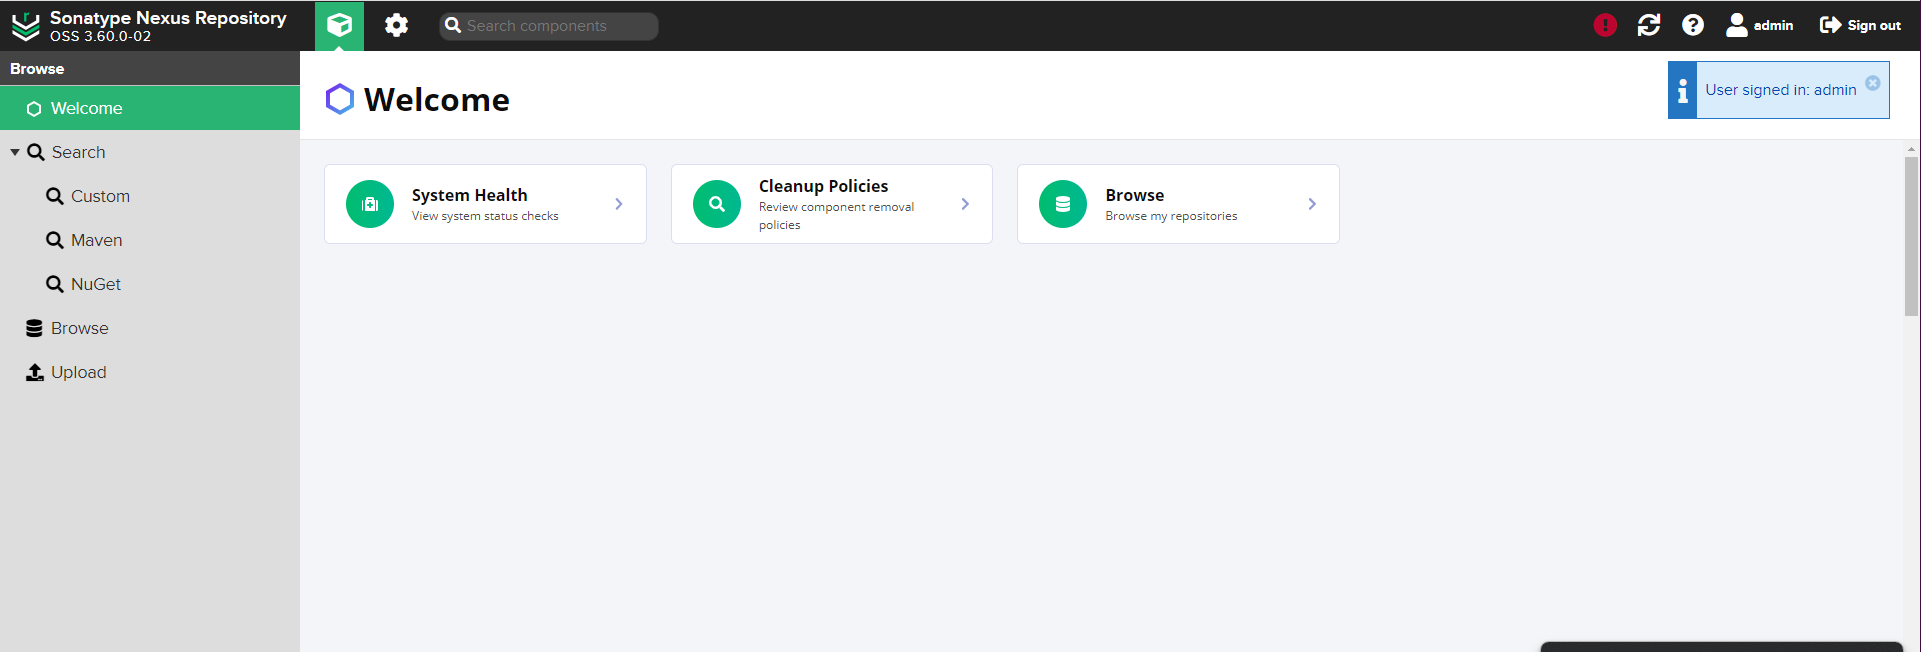Open NuGet search in sidebar
Image resolution: width=1921 pixels, height=652 pixels.
[x=95, y=284]
